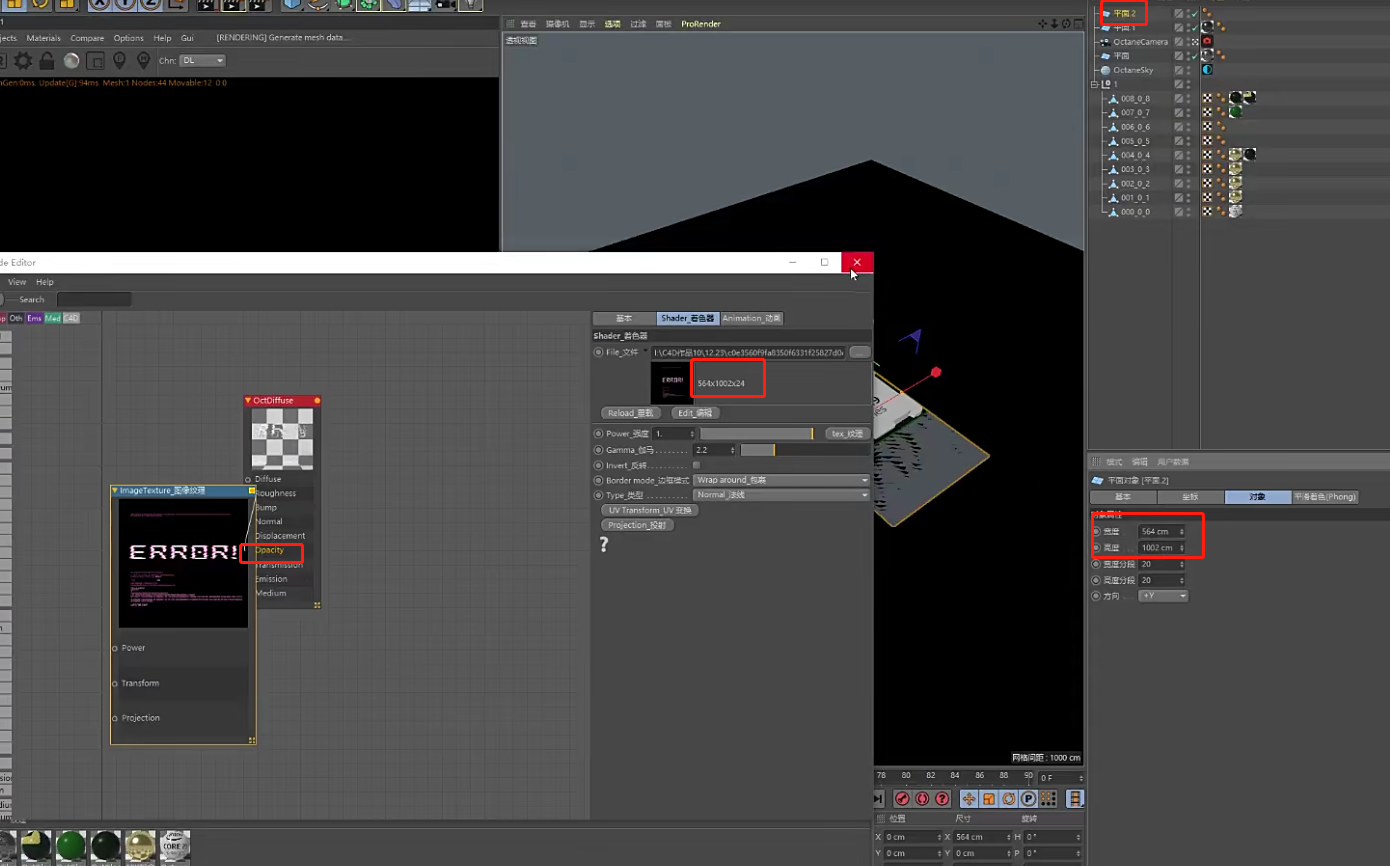
Task: Open Type Normal dropdown
Action: (x=782, y=495)
